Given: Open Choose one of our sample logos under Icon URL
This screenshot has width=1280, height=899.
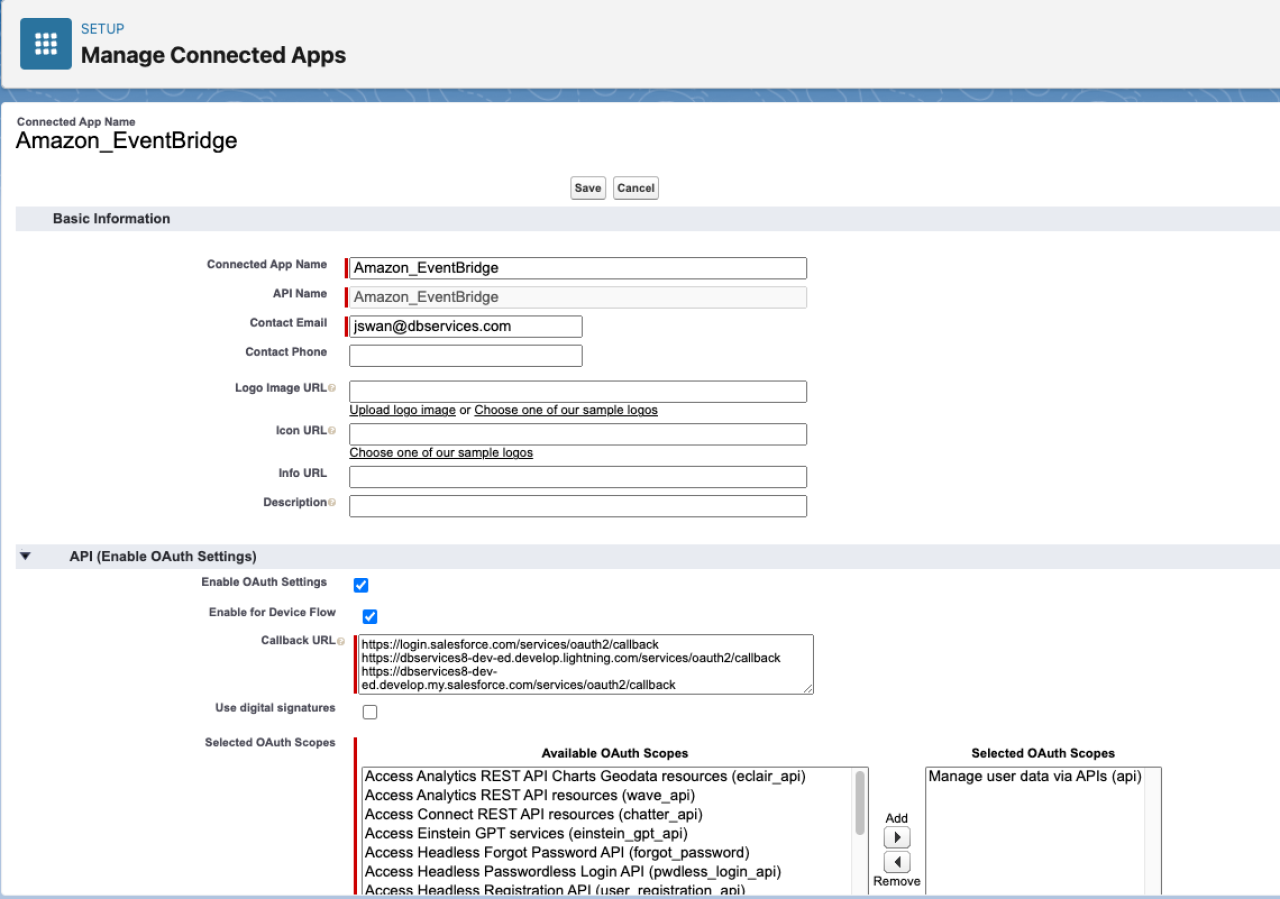Looking at the screenshot, I should pyautogui.click(x=441, y=453).
